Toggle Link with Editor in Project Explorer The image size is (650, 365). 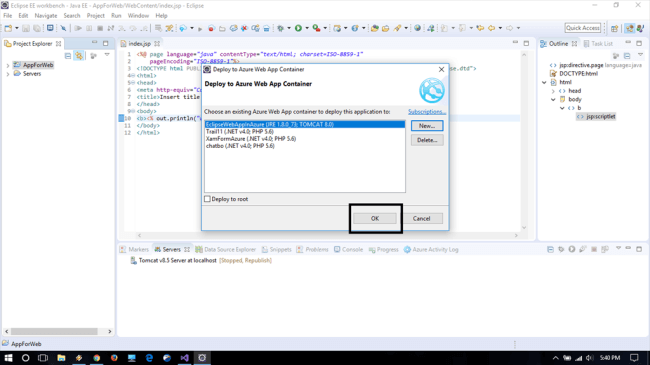79,56
